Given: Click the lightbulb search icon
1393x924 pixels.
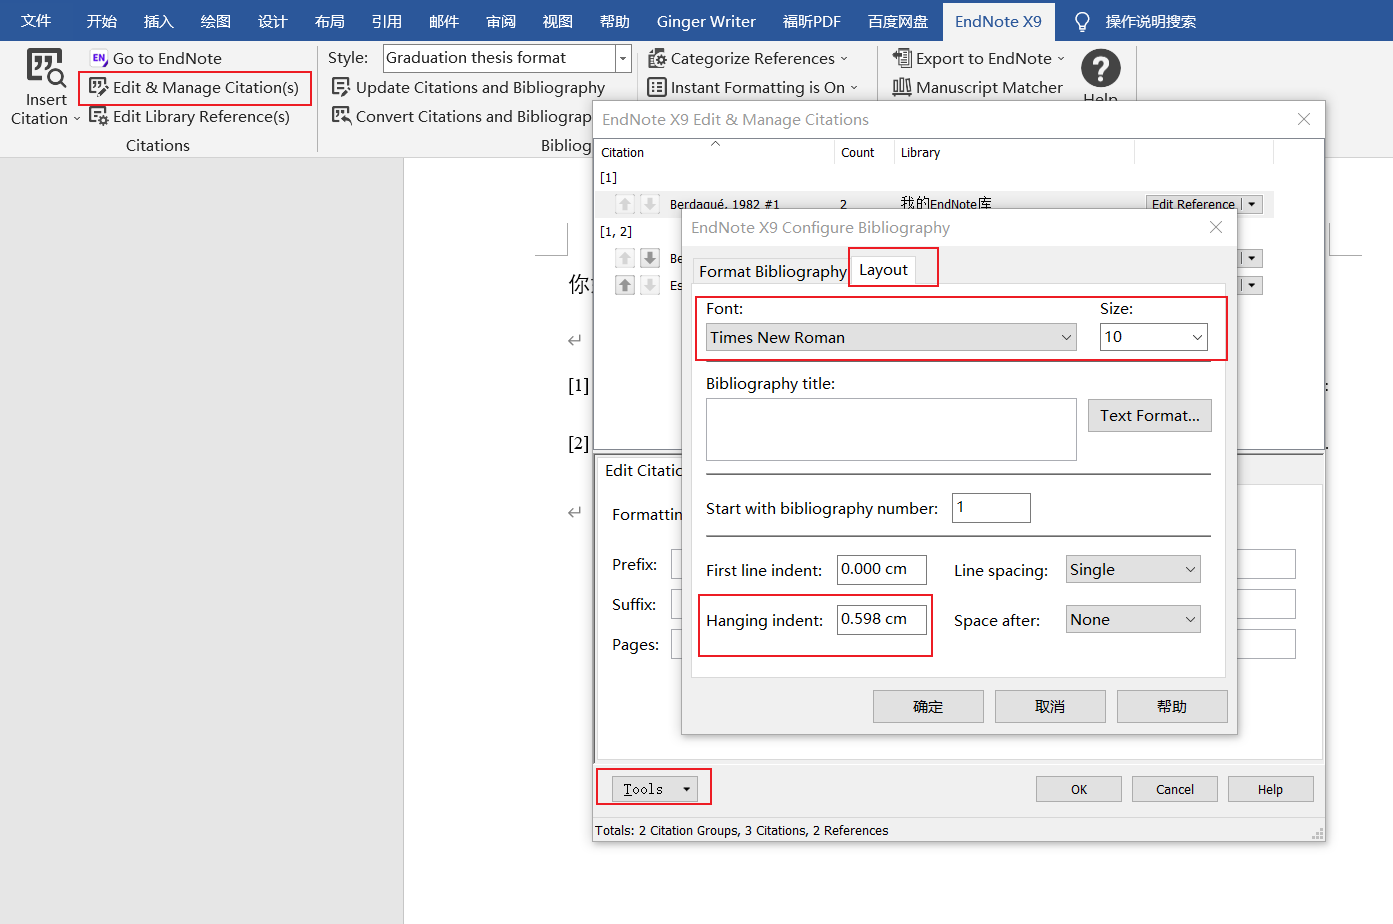Looking at the screenshot, I should click(1082, 21).
